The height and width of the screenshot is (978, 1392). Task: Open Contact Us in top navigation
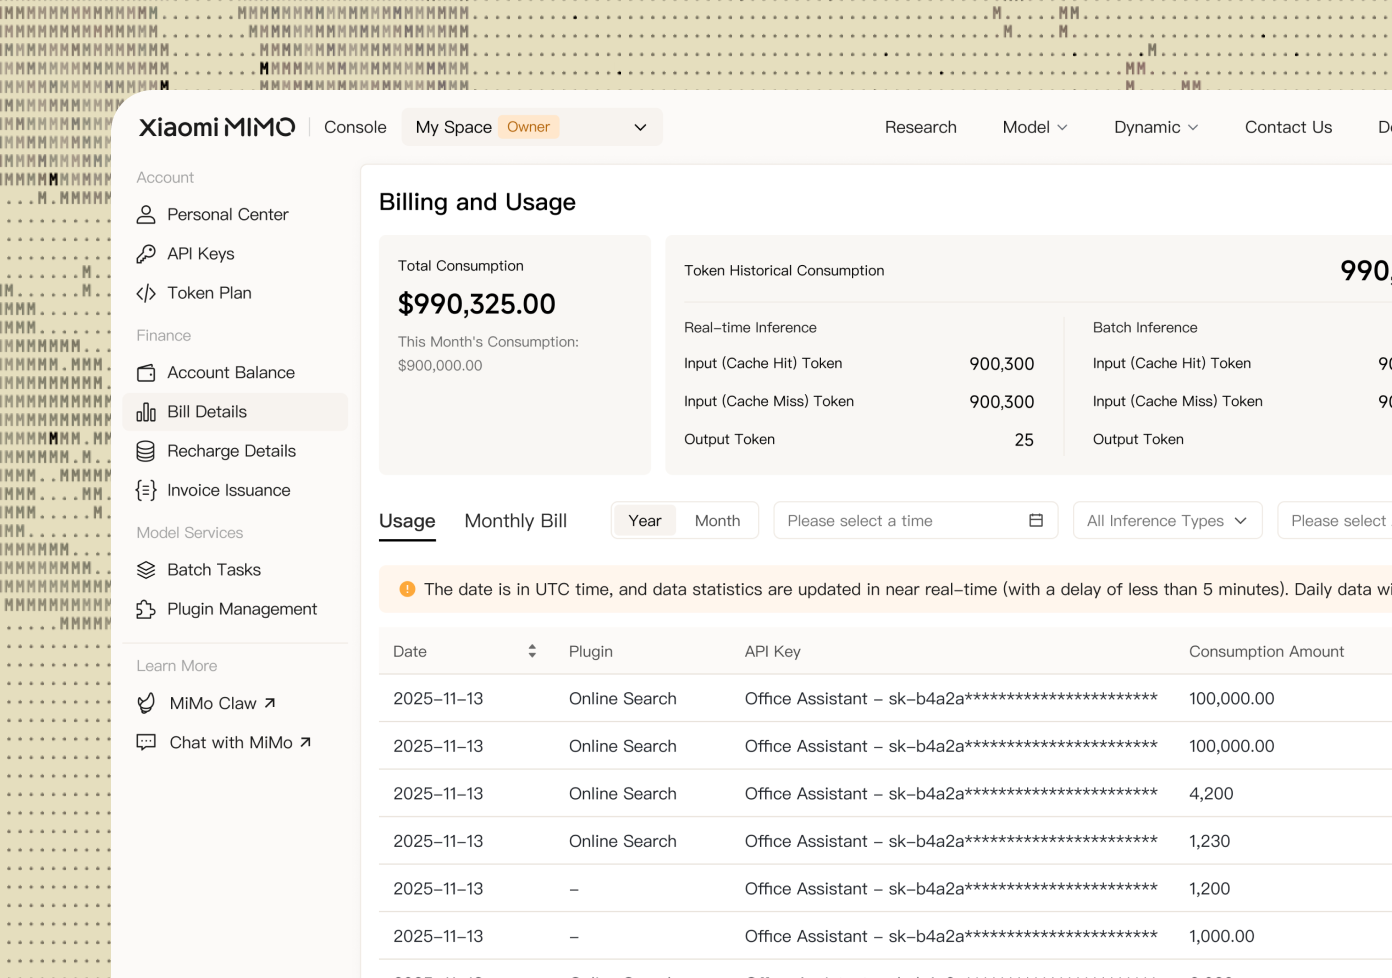coord(1288,127)
